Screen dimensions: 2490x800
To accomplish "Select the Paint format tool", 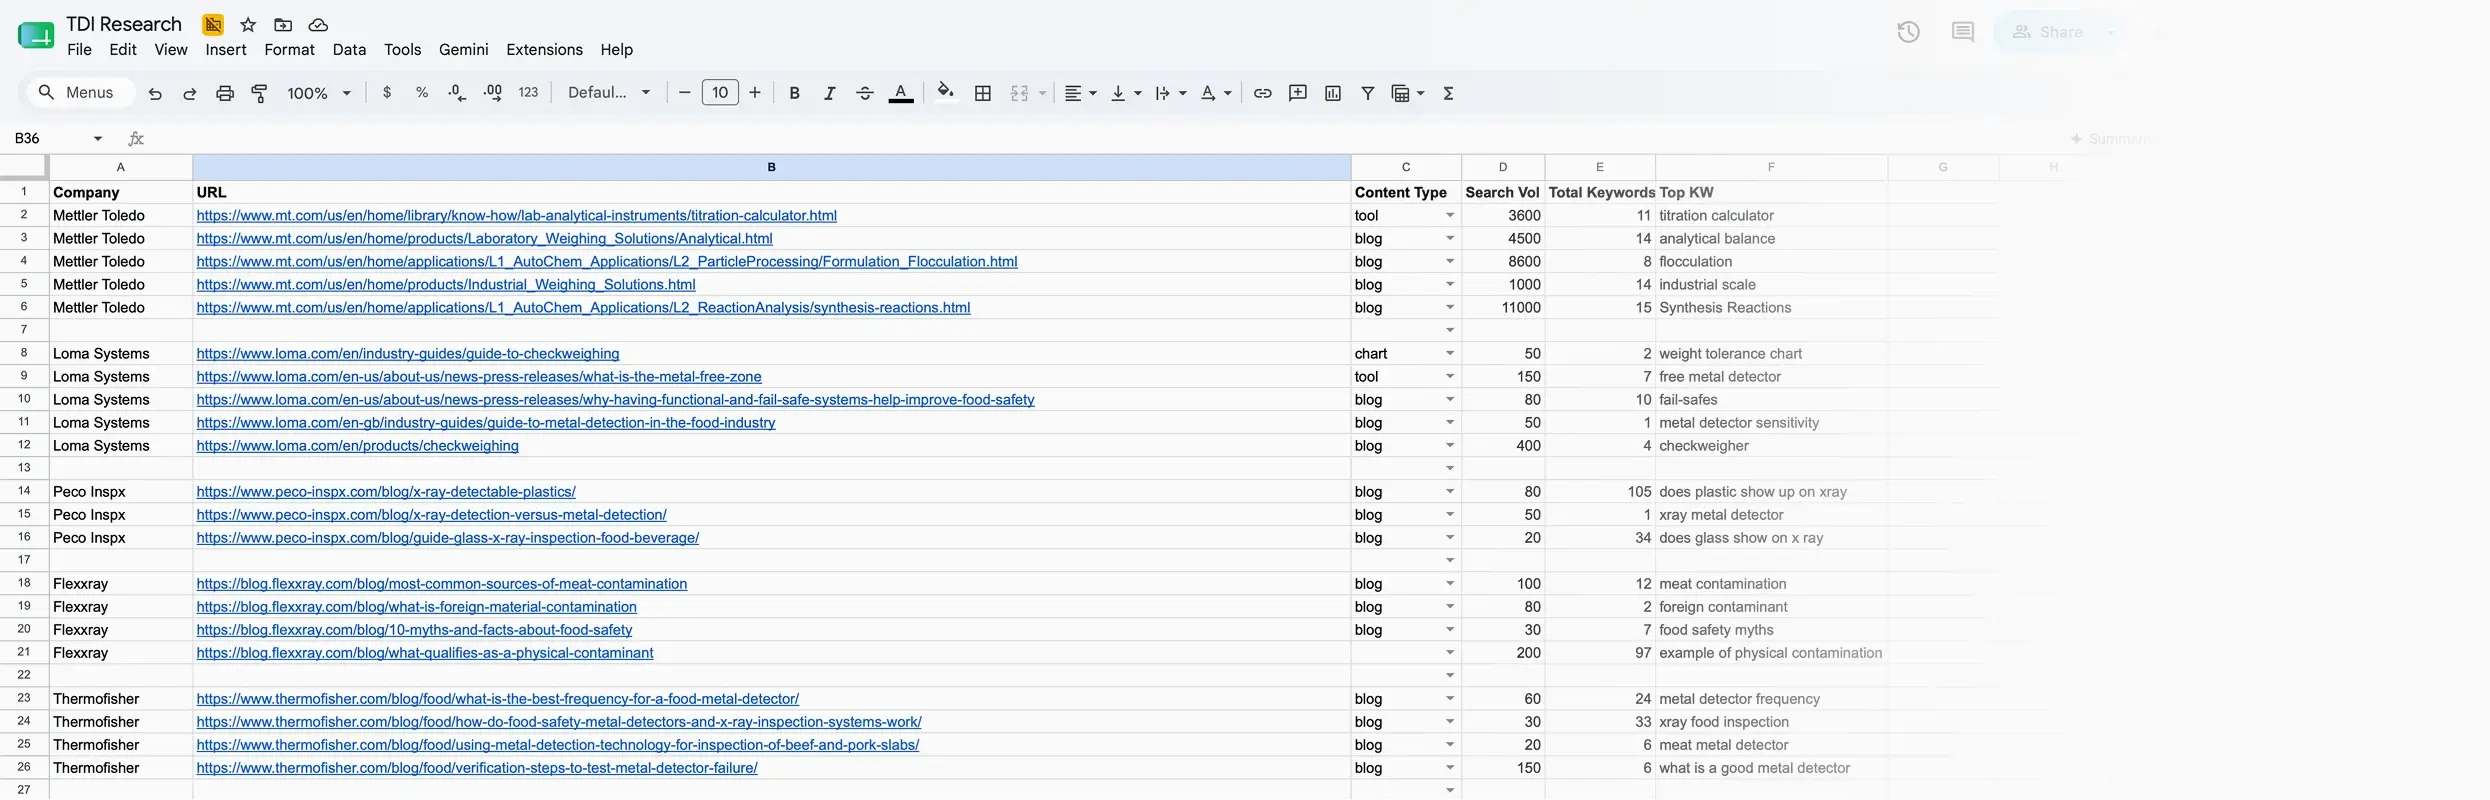I will pos(259,93).
